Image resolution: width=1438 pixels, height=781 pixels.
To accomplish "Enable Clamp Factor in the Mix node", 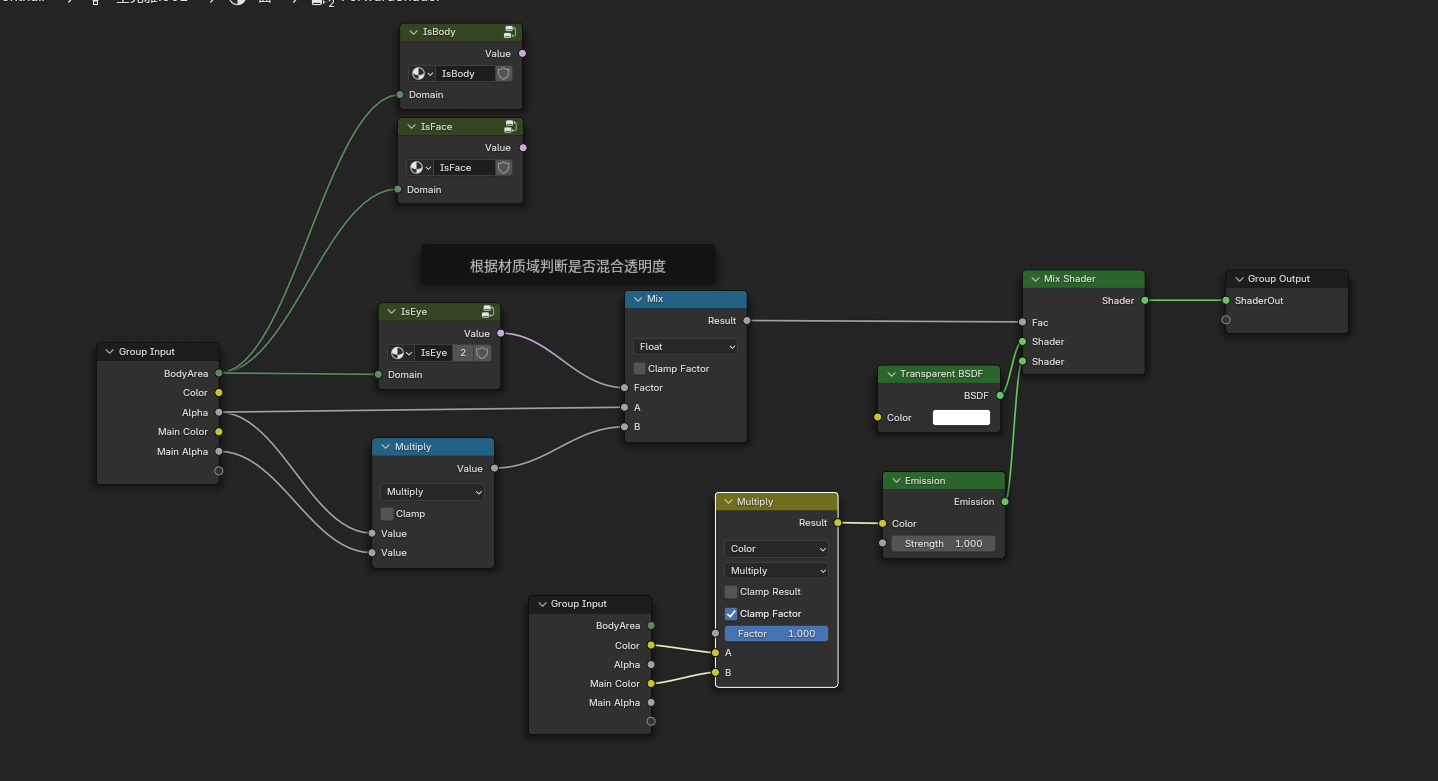I will (640, 369).
